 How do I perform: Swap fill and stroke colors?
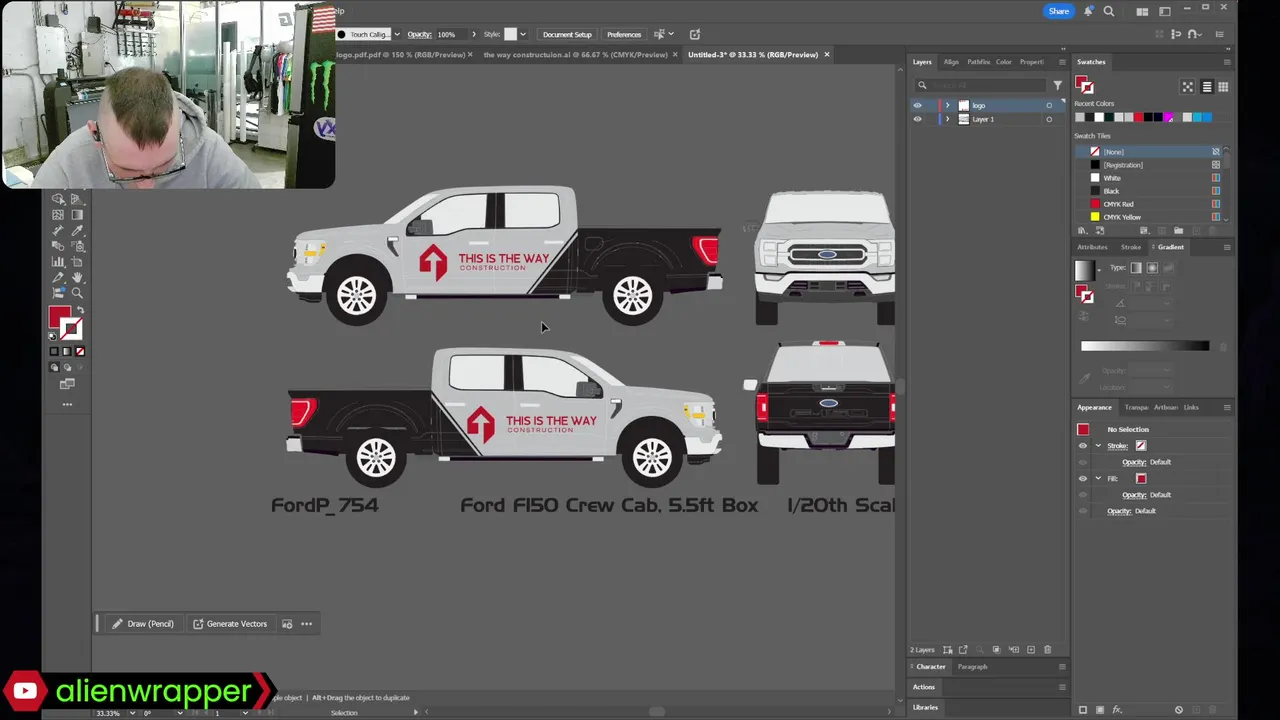coord(81,311)
